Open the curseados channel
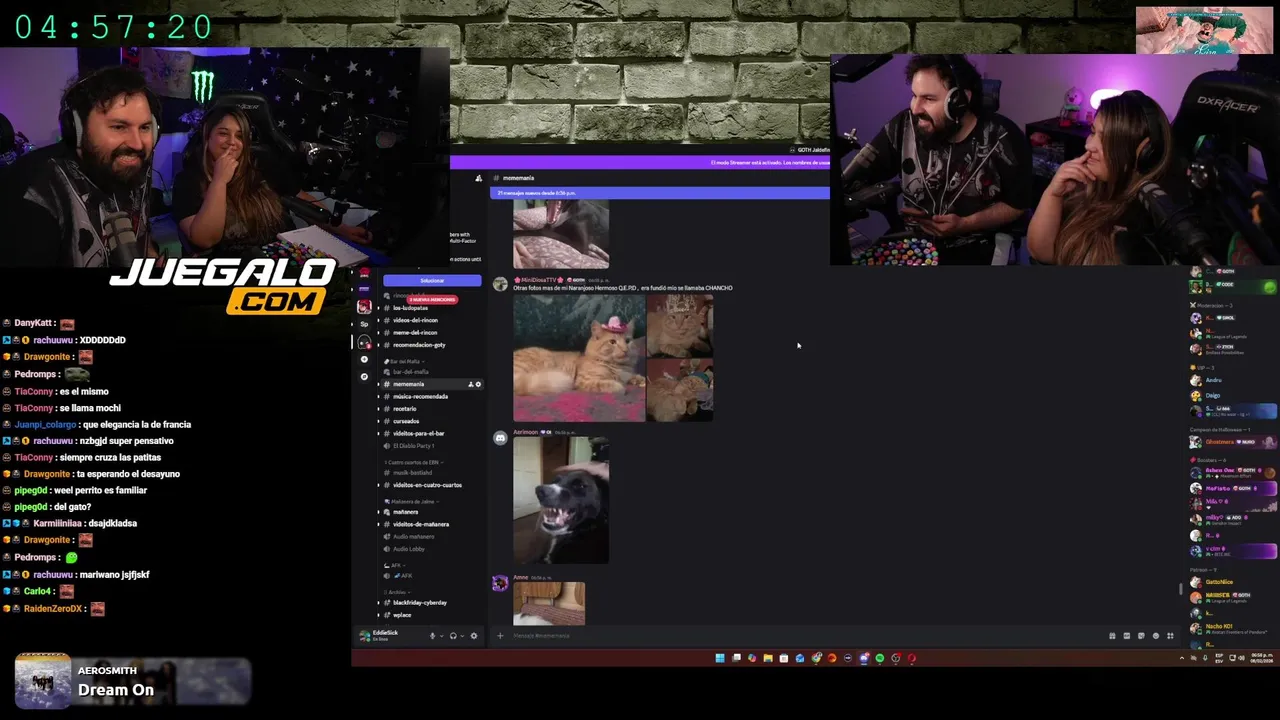This screenshot has height=720, width=1280. [x=406, y=421]
